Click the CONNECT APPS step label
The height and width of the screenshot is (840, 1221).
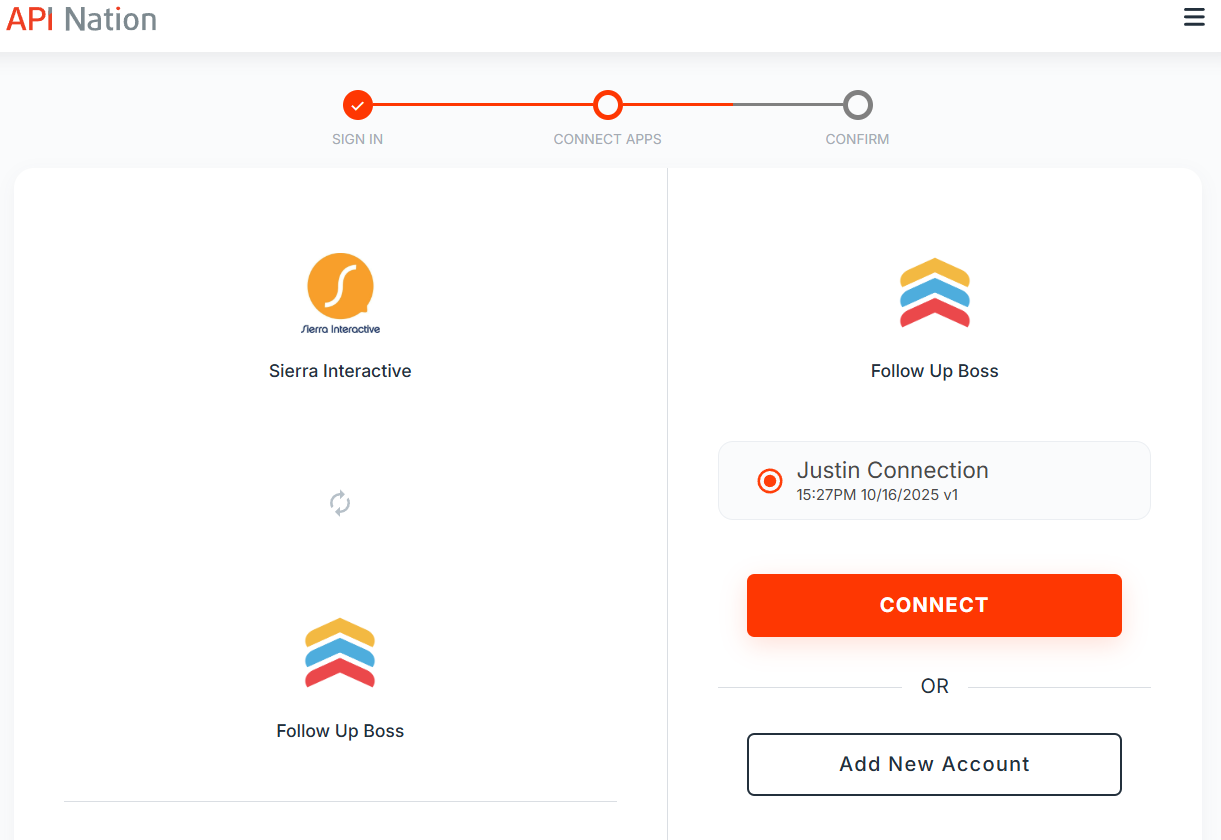(608, 139)
